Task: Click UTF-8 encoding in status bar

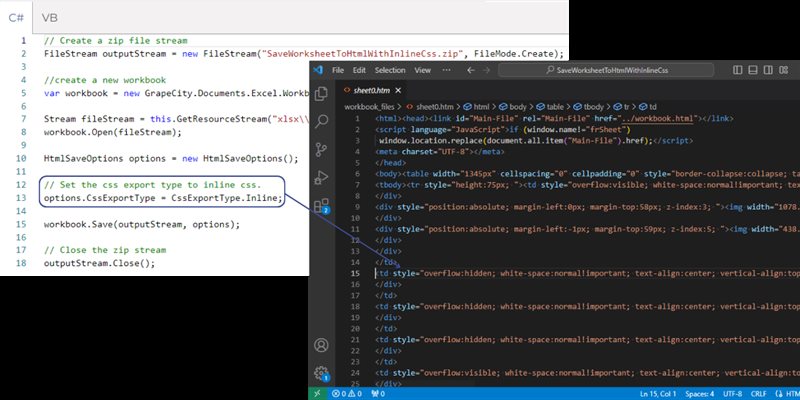Action: tap(733, 394)
